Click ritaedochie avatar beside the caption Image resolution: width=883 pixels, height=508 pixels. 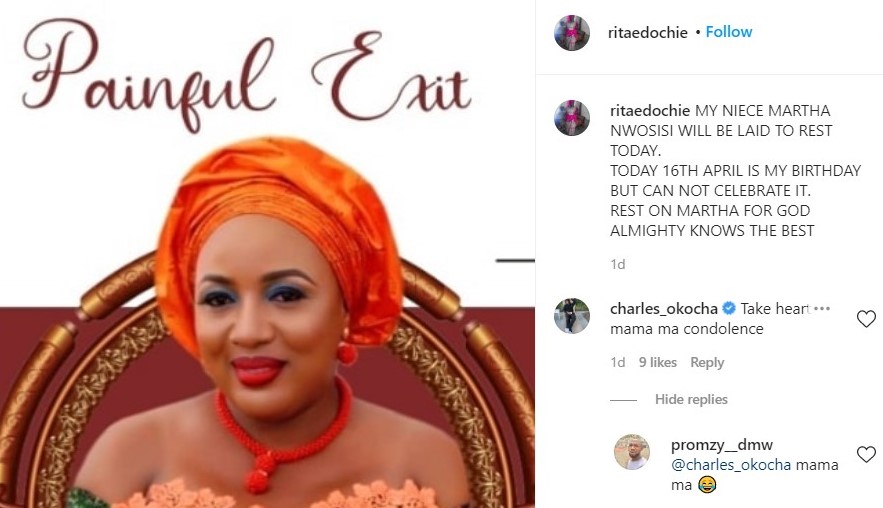click(x=572, y=118)
